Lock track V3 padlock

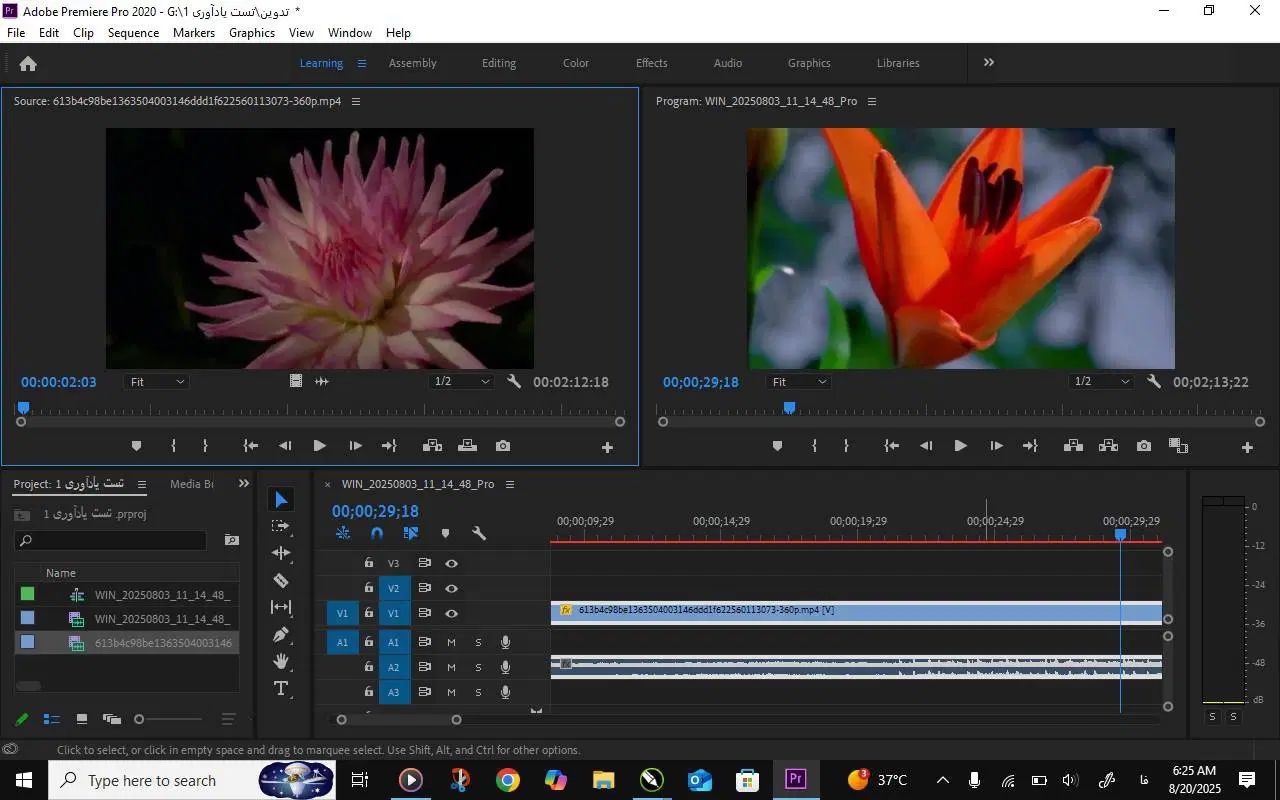coord(368,564)
